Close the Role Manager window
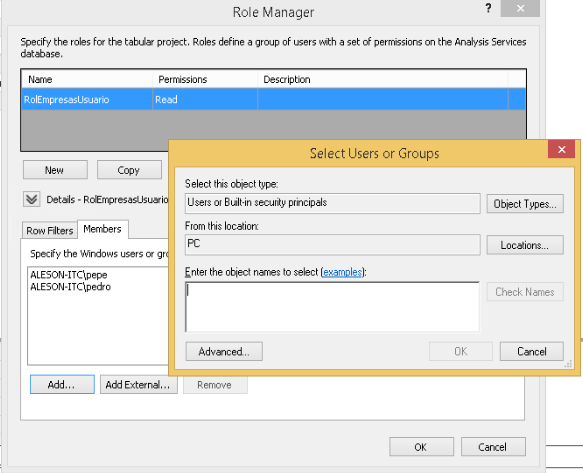This screenshot has height=473, width=583. [520, 8]
